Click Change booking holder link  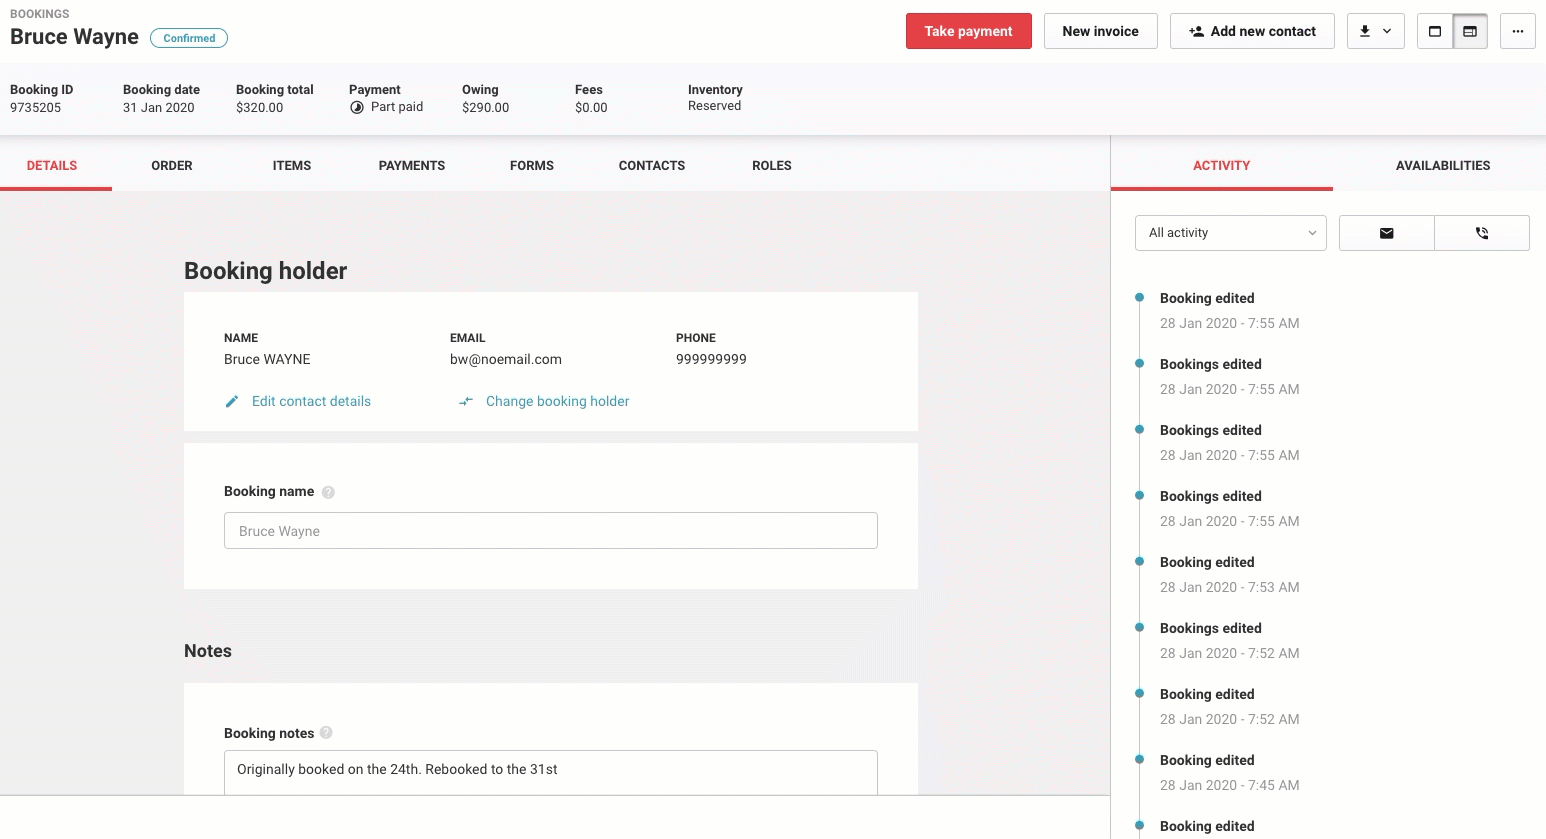point(544,401)
